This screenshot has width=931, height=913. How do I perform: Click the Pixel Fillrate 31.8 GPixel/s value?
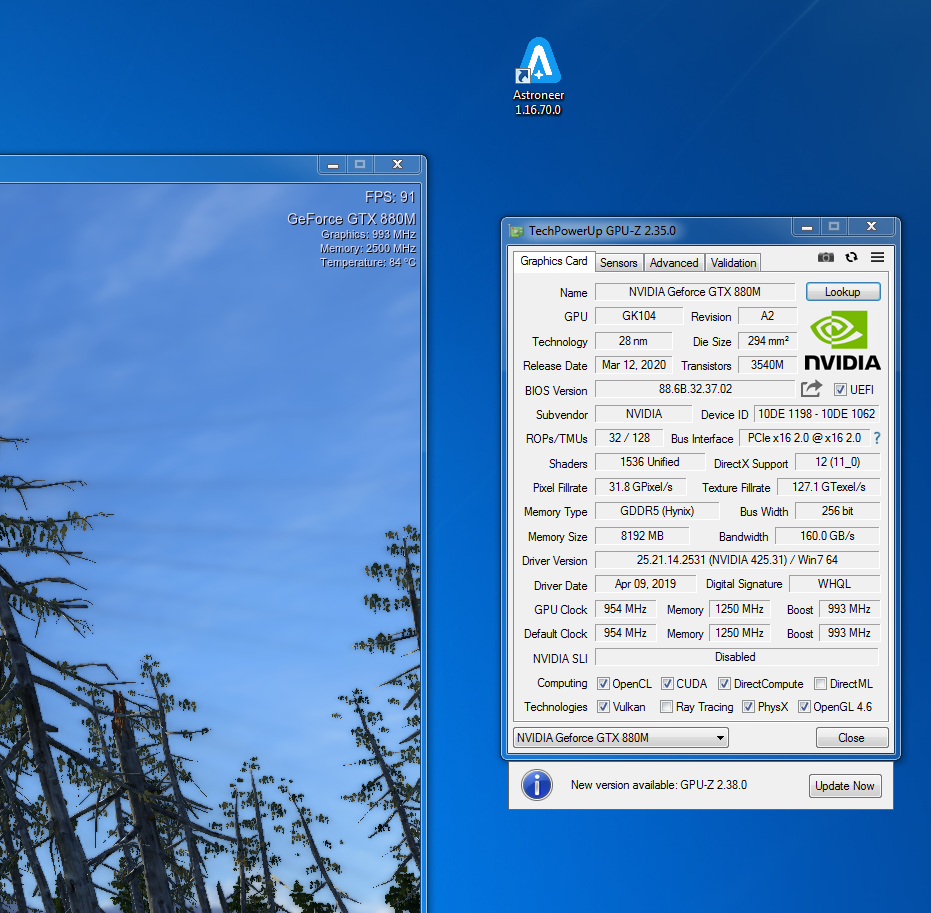[640, 487]
